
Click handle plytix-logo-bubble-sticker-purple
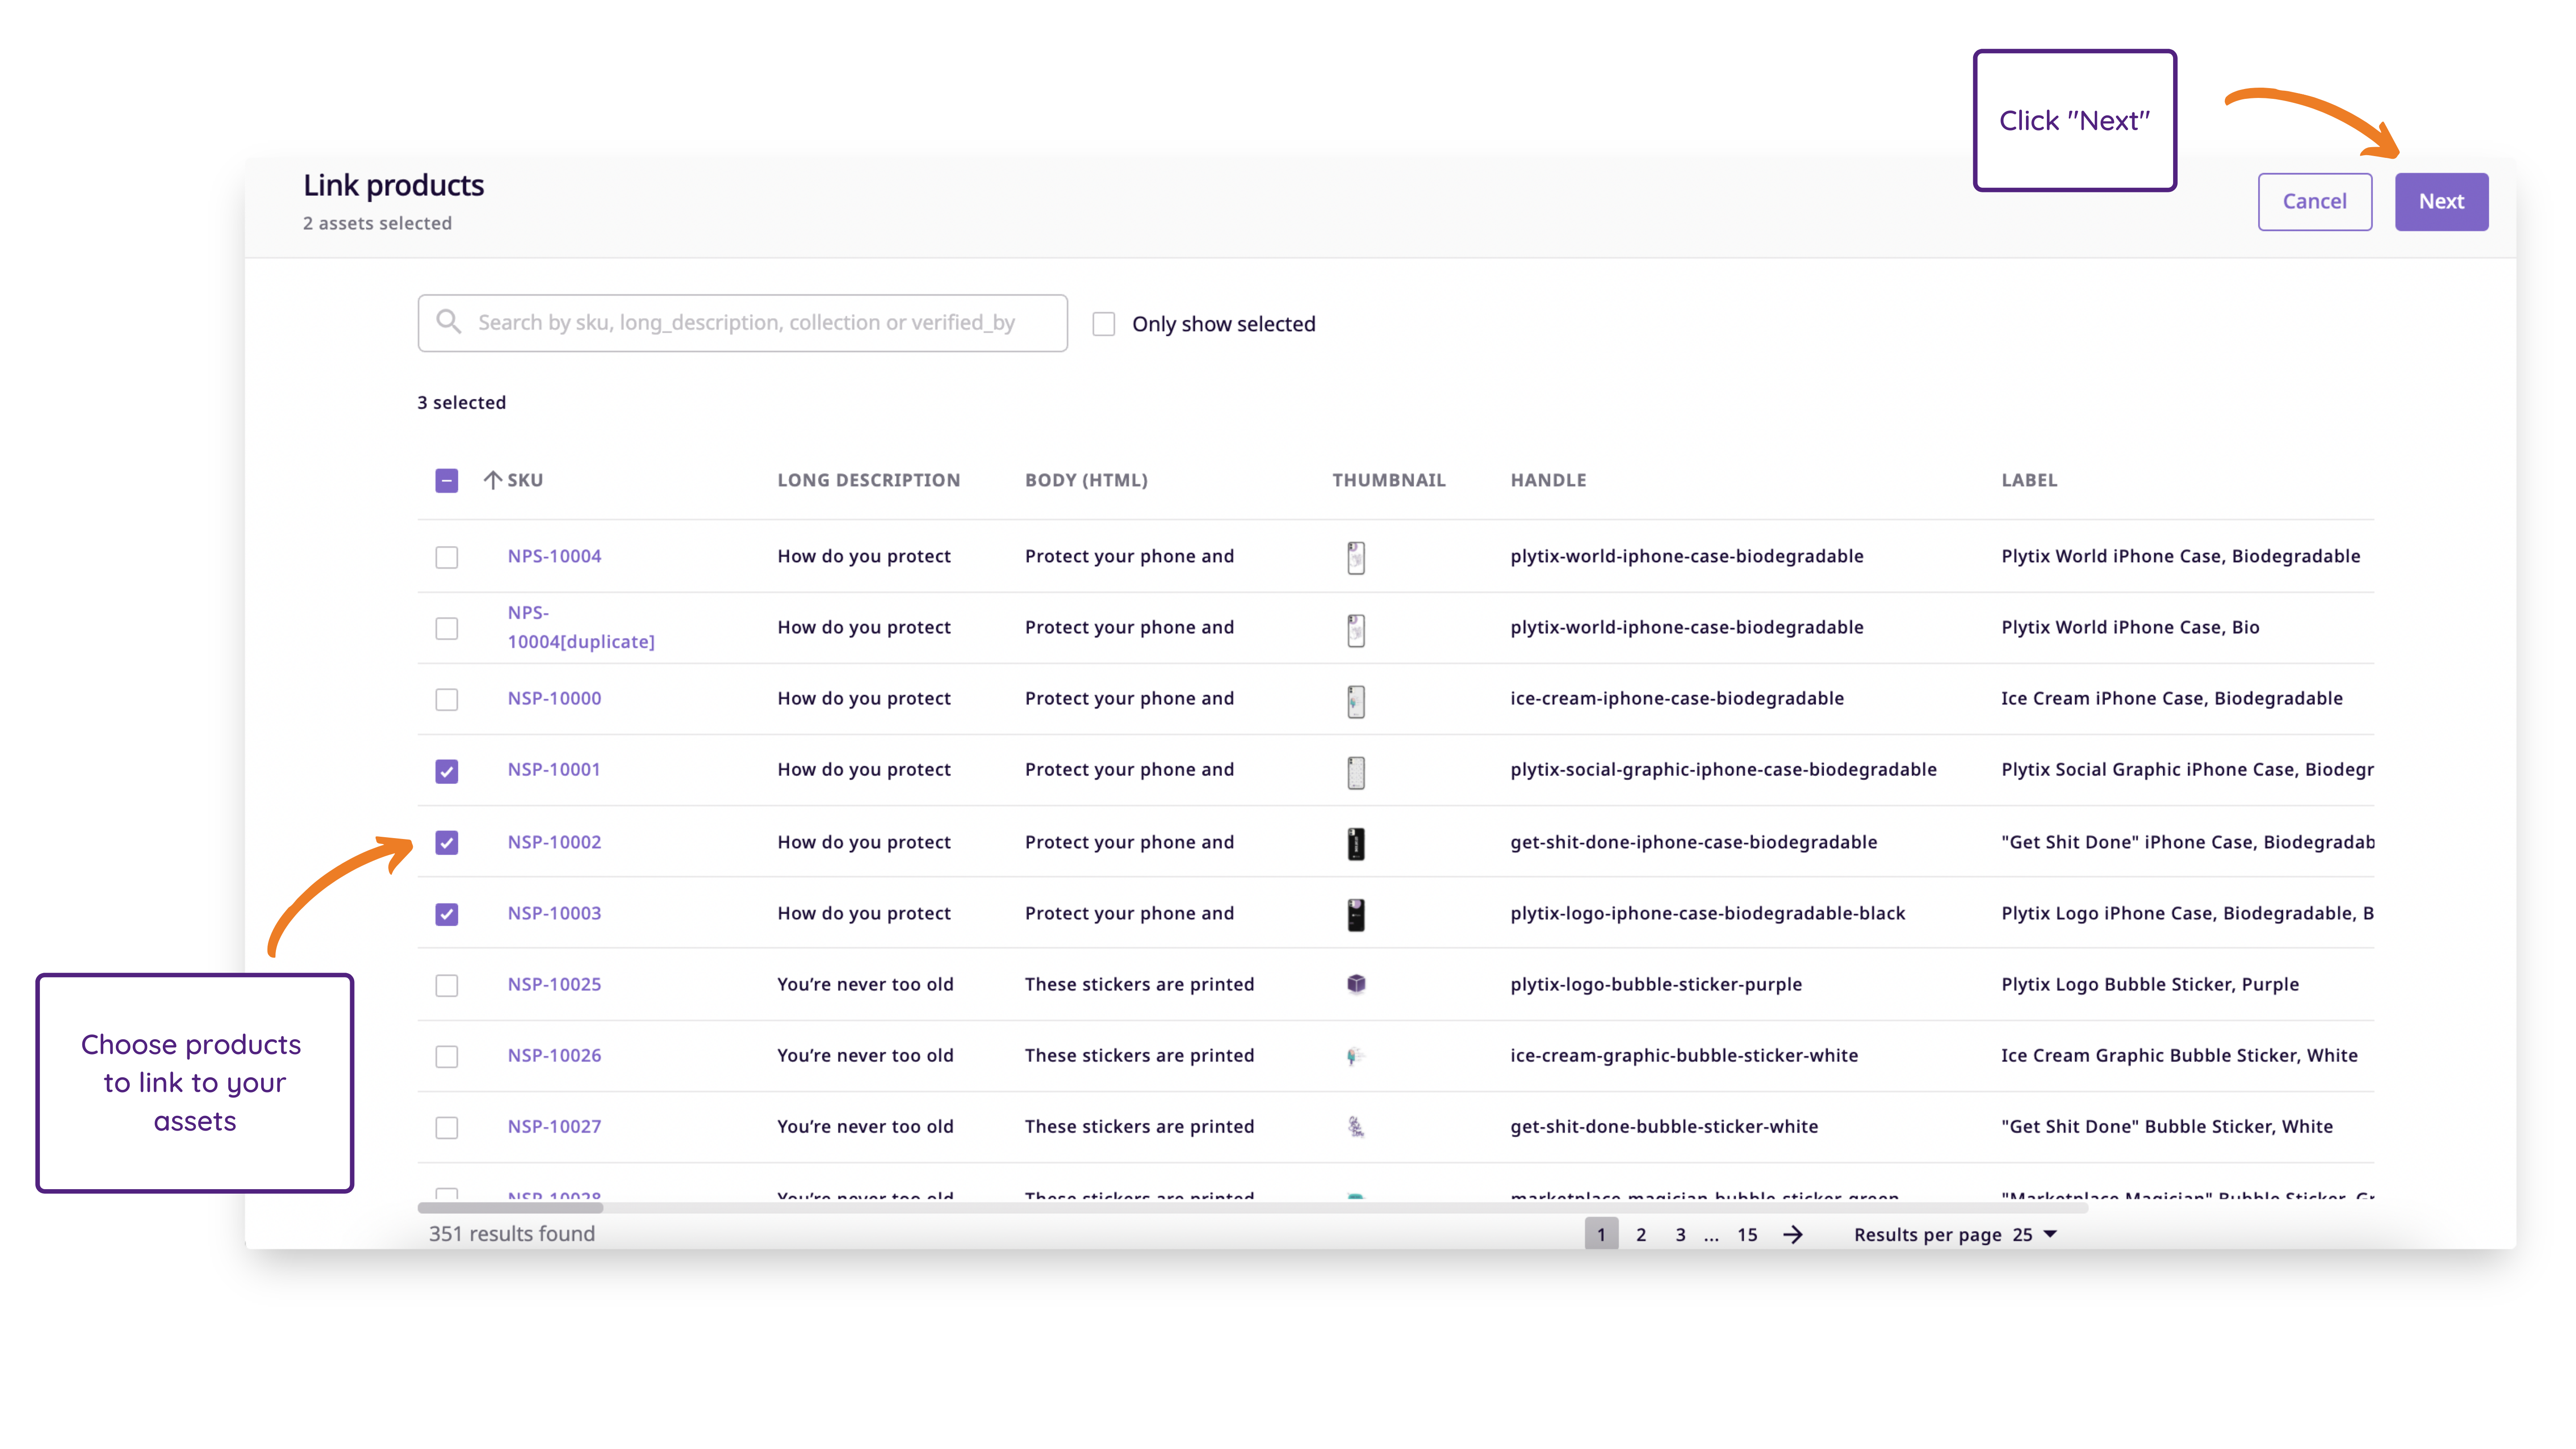(1656, 984)
